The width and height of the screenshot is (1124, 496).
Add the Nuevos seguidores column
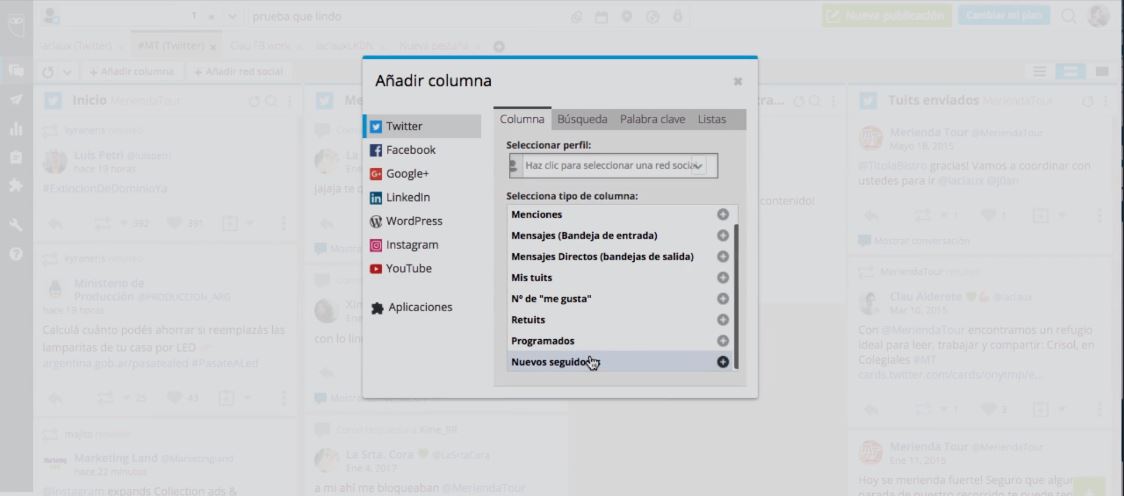tap(723, 362)
